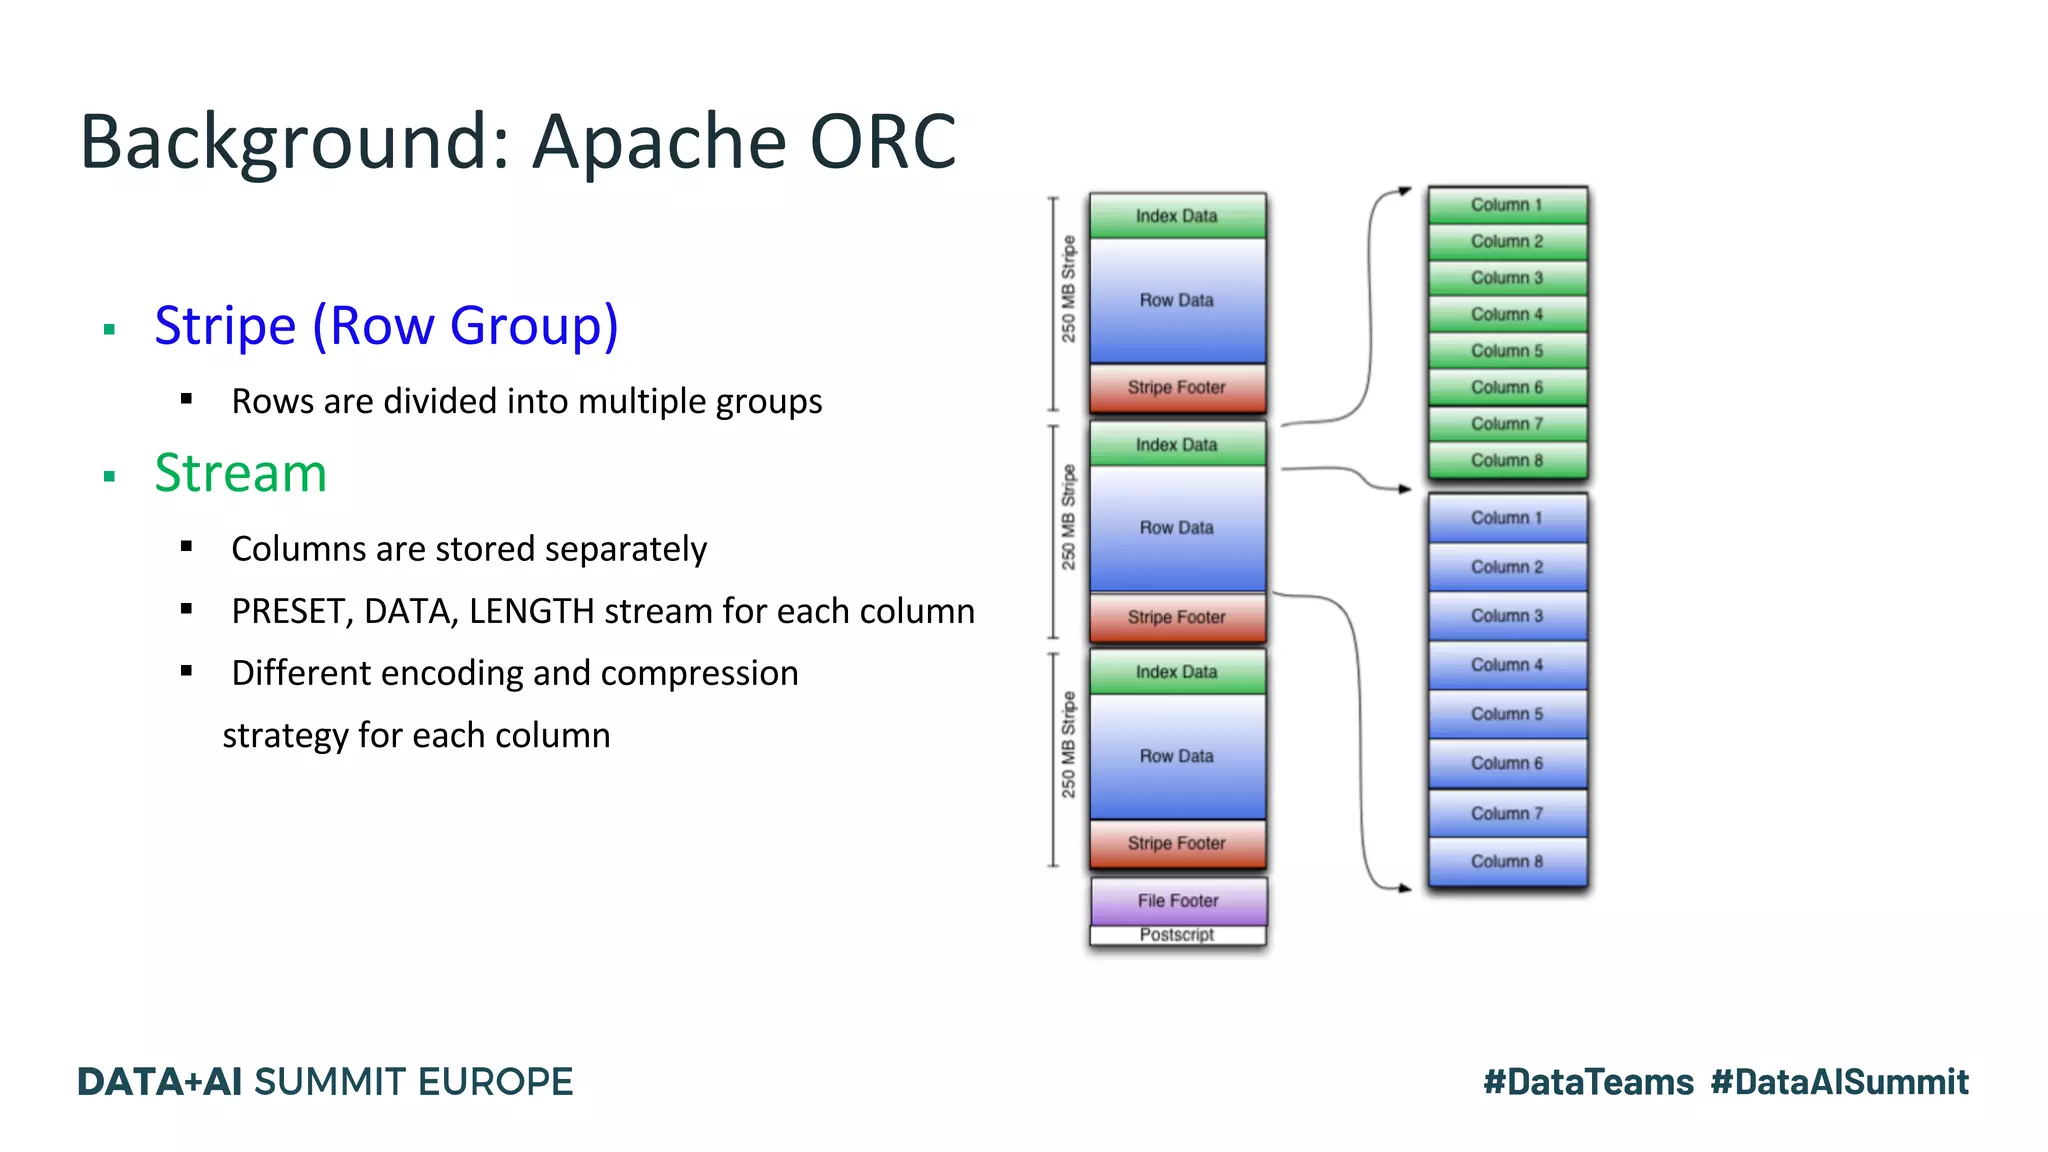The width and height of the screenshot is (2048, 1152).
Task: Click the green Column 1 block
Action: click(1507, 205)
